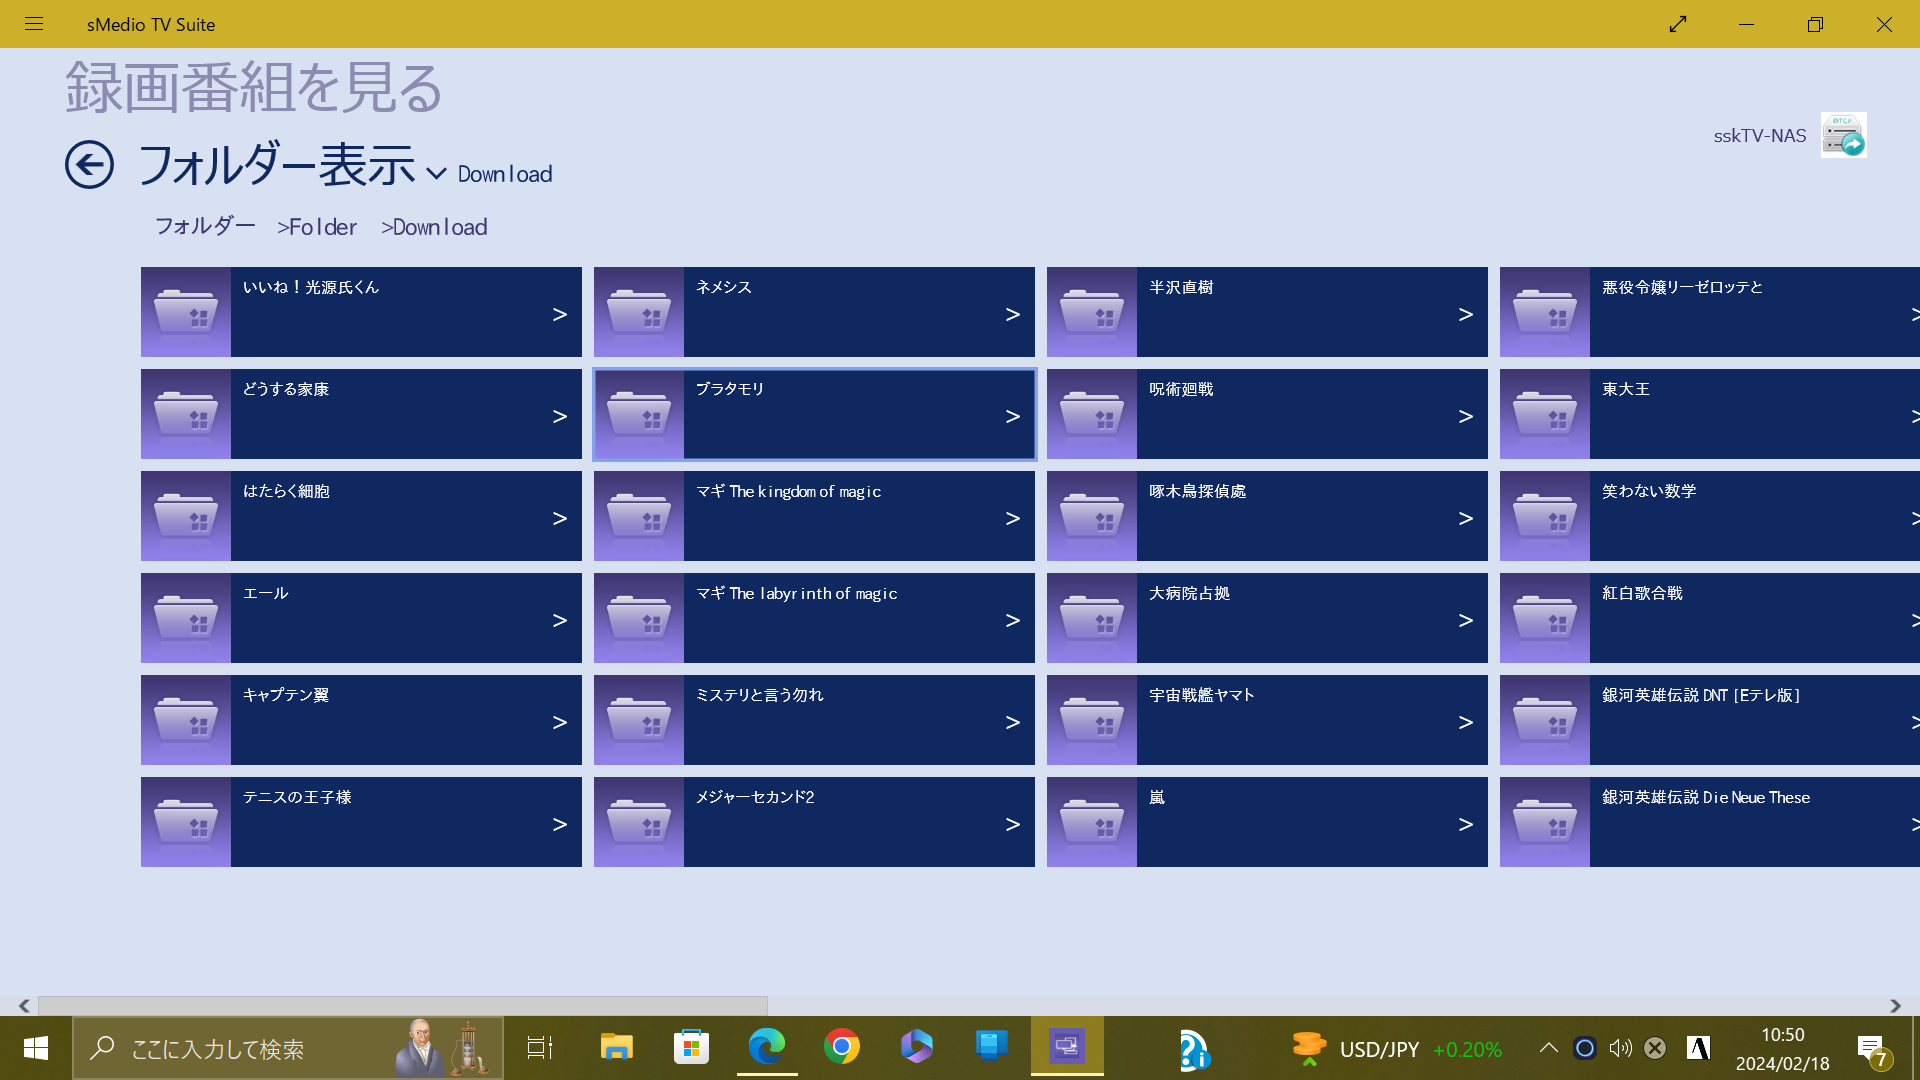Screen dimensions: 1920x1080
Task: Click the USD/JPY widget on taskbar
Action: [1397, 1048]
